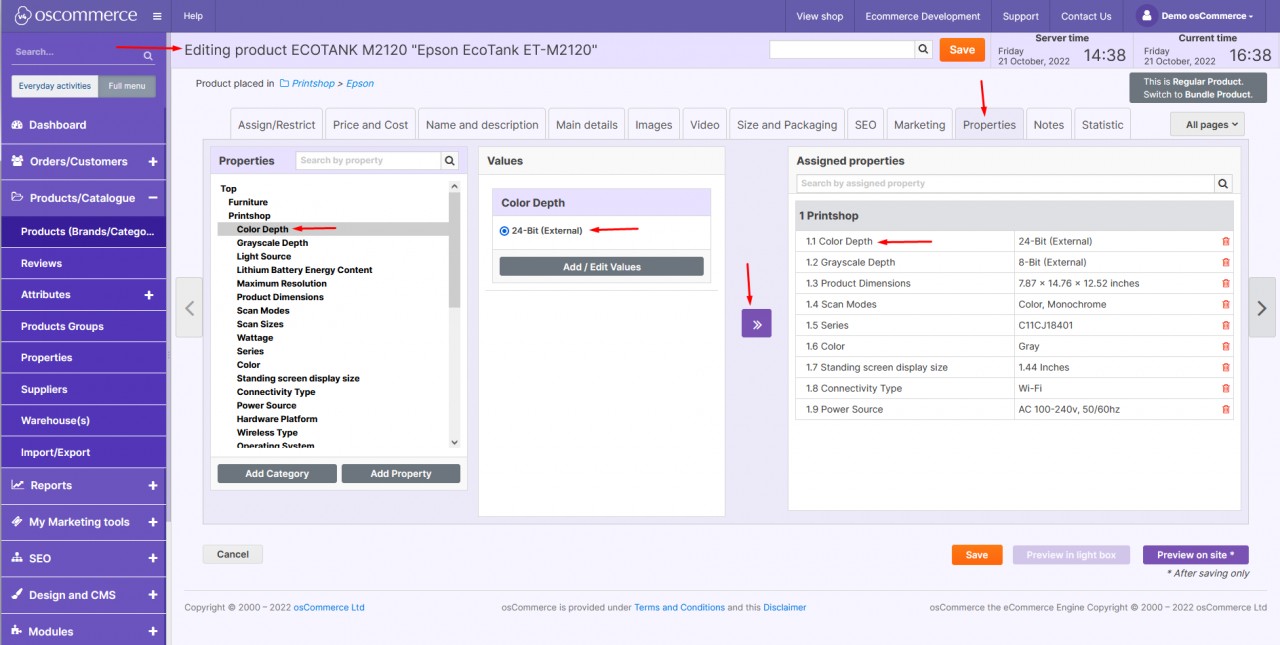
Task: Open the Assign/Restrict tab
Action: pos(276,125)
